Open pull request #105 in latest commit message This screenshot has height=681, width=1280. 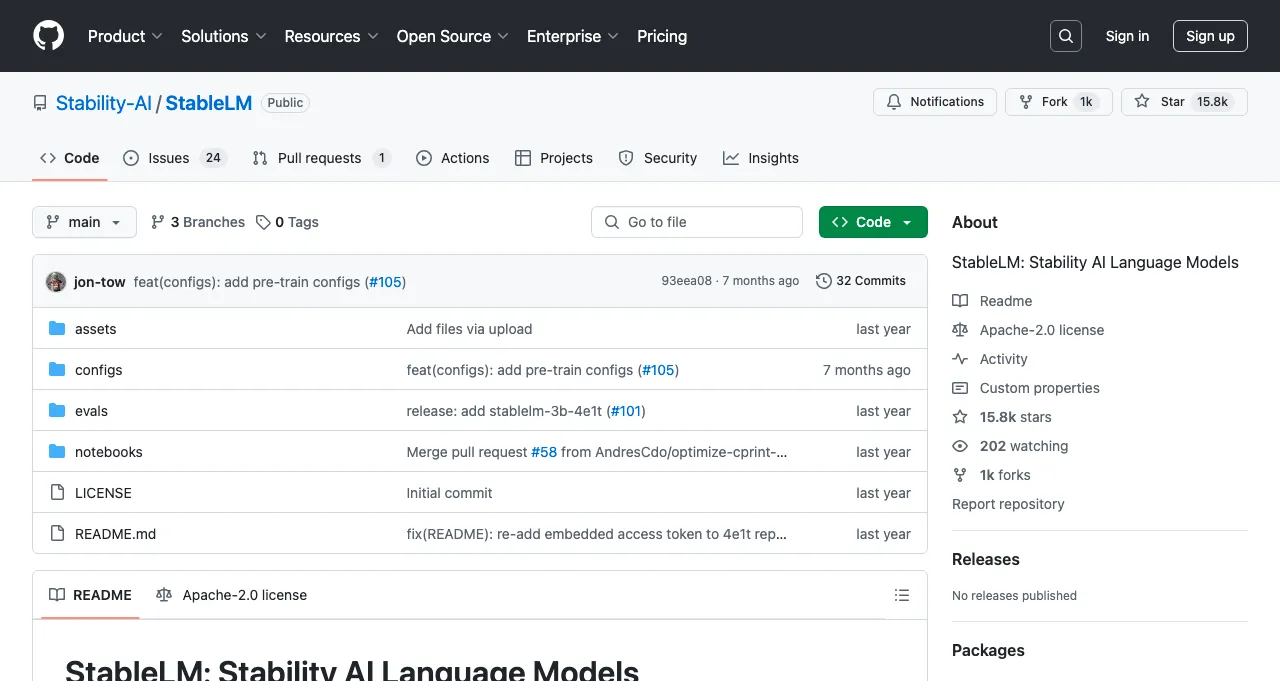[x=385, y=282]
